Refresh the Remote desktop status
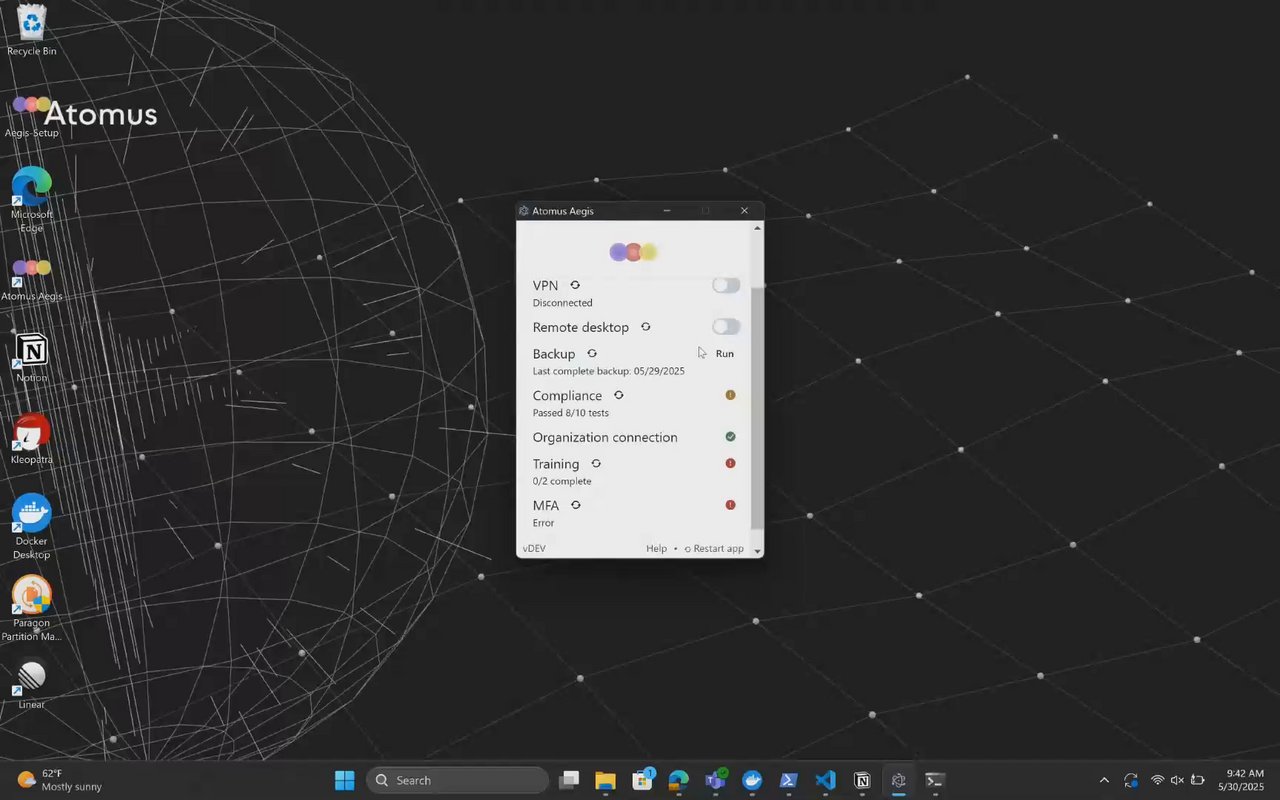 point(646,327)
